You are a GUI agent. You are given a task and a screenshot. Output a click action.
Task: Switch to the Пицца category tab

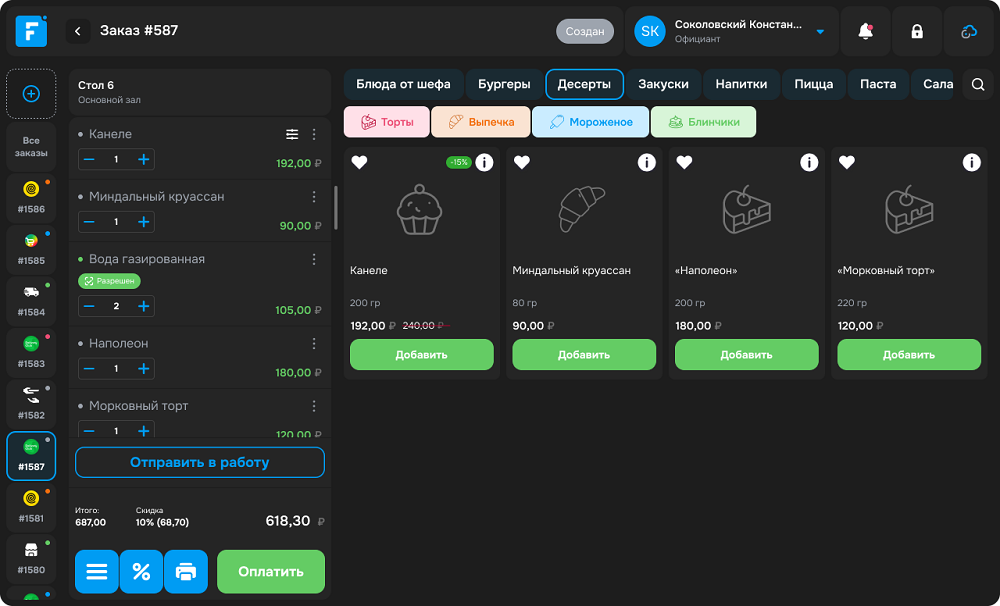coord(814,85)
